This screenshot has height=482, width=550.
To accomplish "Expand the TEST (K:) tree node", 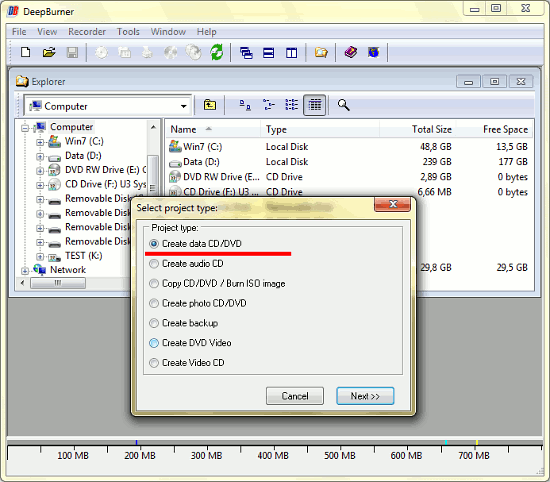I will (40, 257).
